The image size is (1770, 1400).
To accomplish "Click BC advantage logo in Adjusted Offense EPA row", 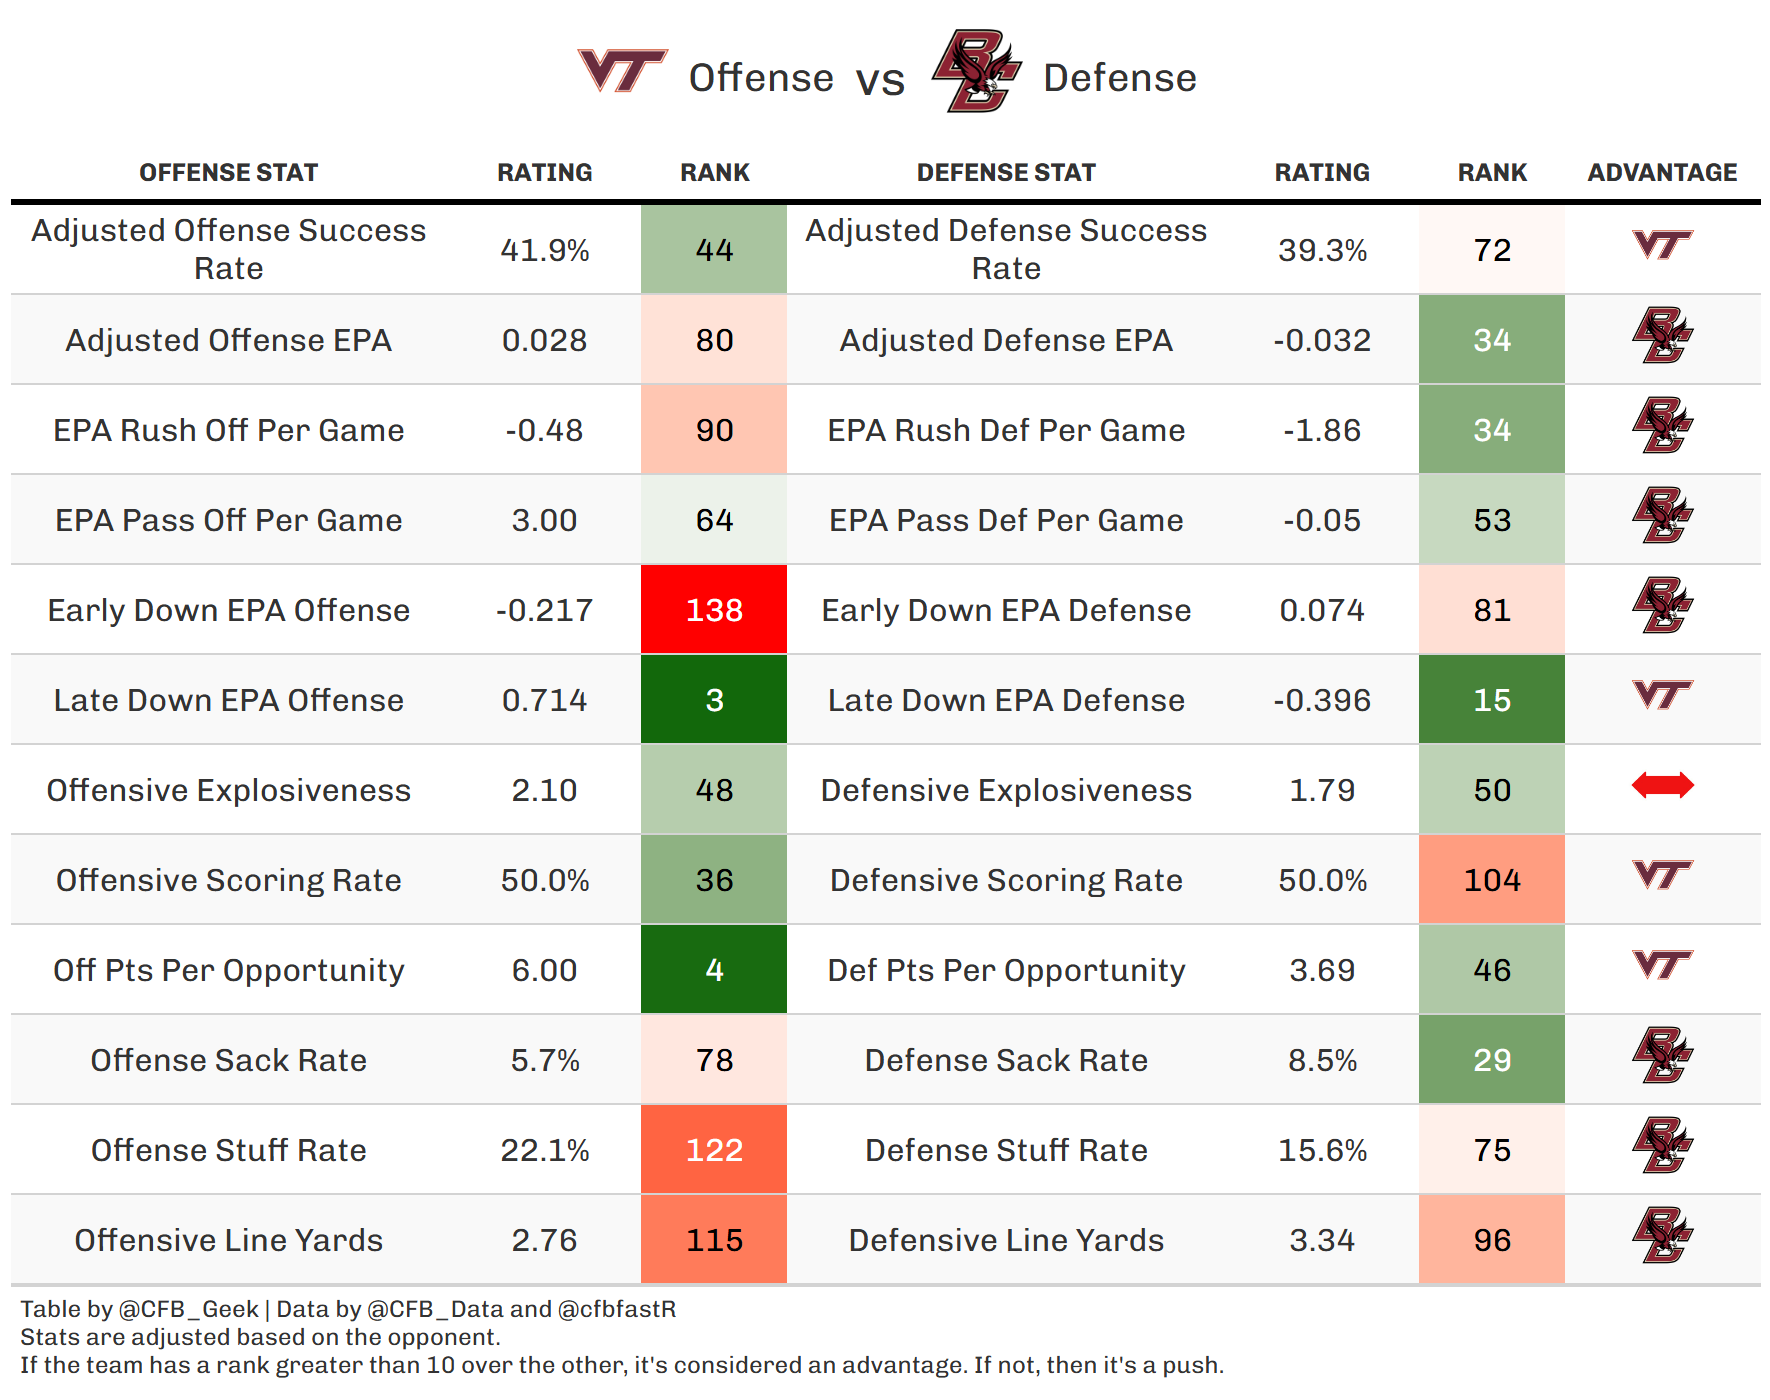I will (x=1662, y=335).
